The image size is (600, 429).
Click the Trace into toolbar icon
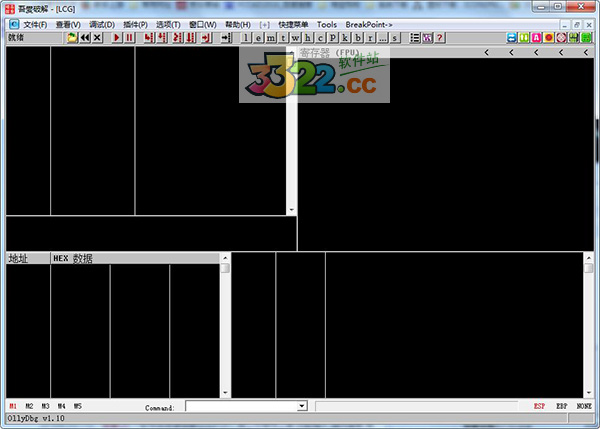click(178, 38)
